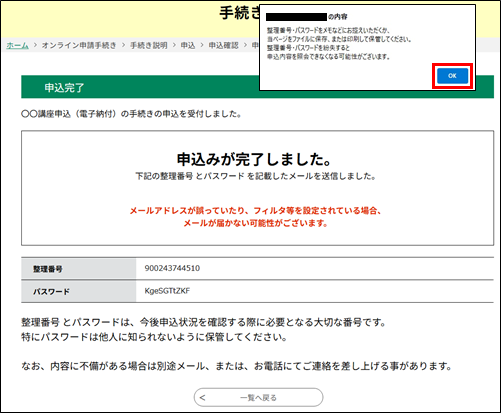The image size is (501, 413).
Task: Click the 一覧へ戻る button
Action: (258, 397)
